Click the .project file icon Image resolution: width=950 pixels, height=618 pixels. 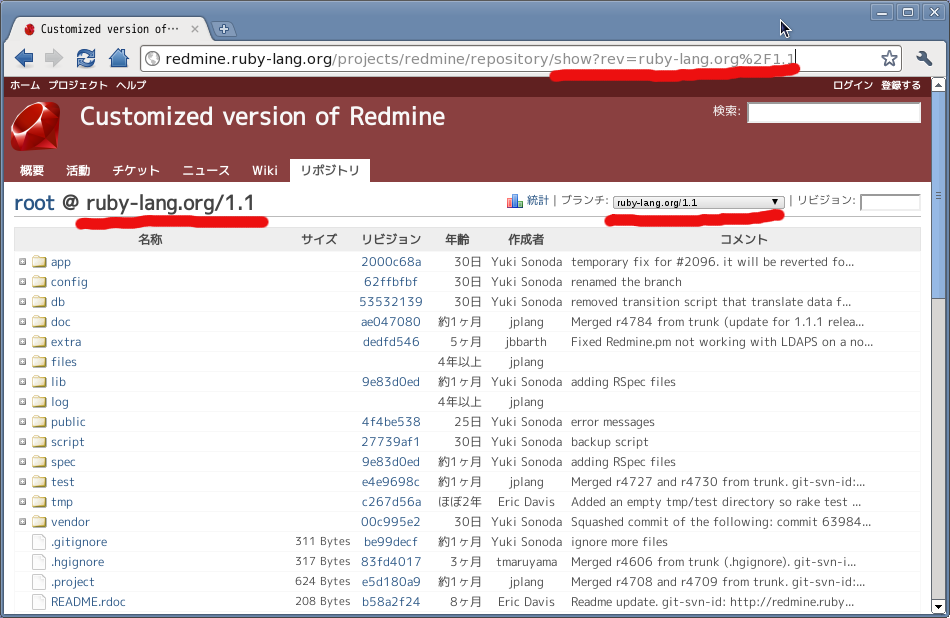pos(39,581)
